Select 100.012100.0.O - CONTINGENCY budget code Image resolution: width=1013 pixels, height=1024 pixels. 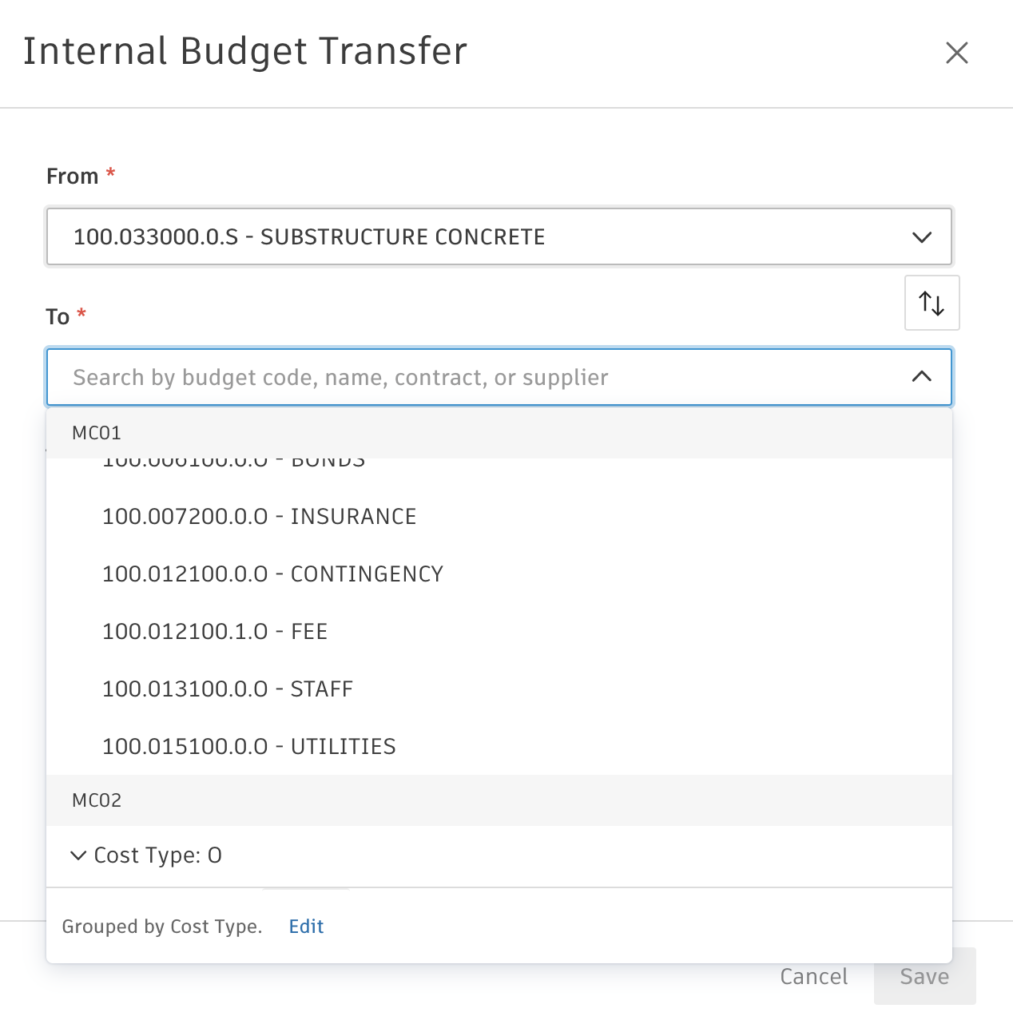tap(272, 574)
